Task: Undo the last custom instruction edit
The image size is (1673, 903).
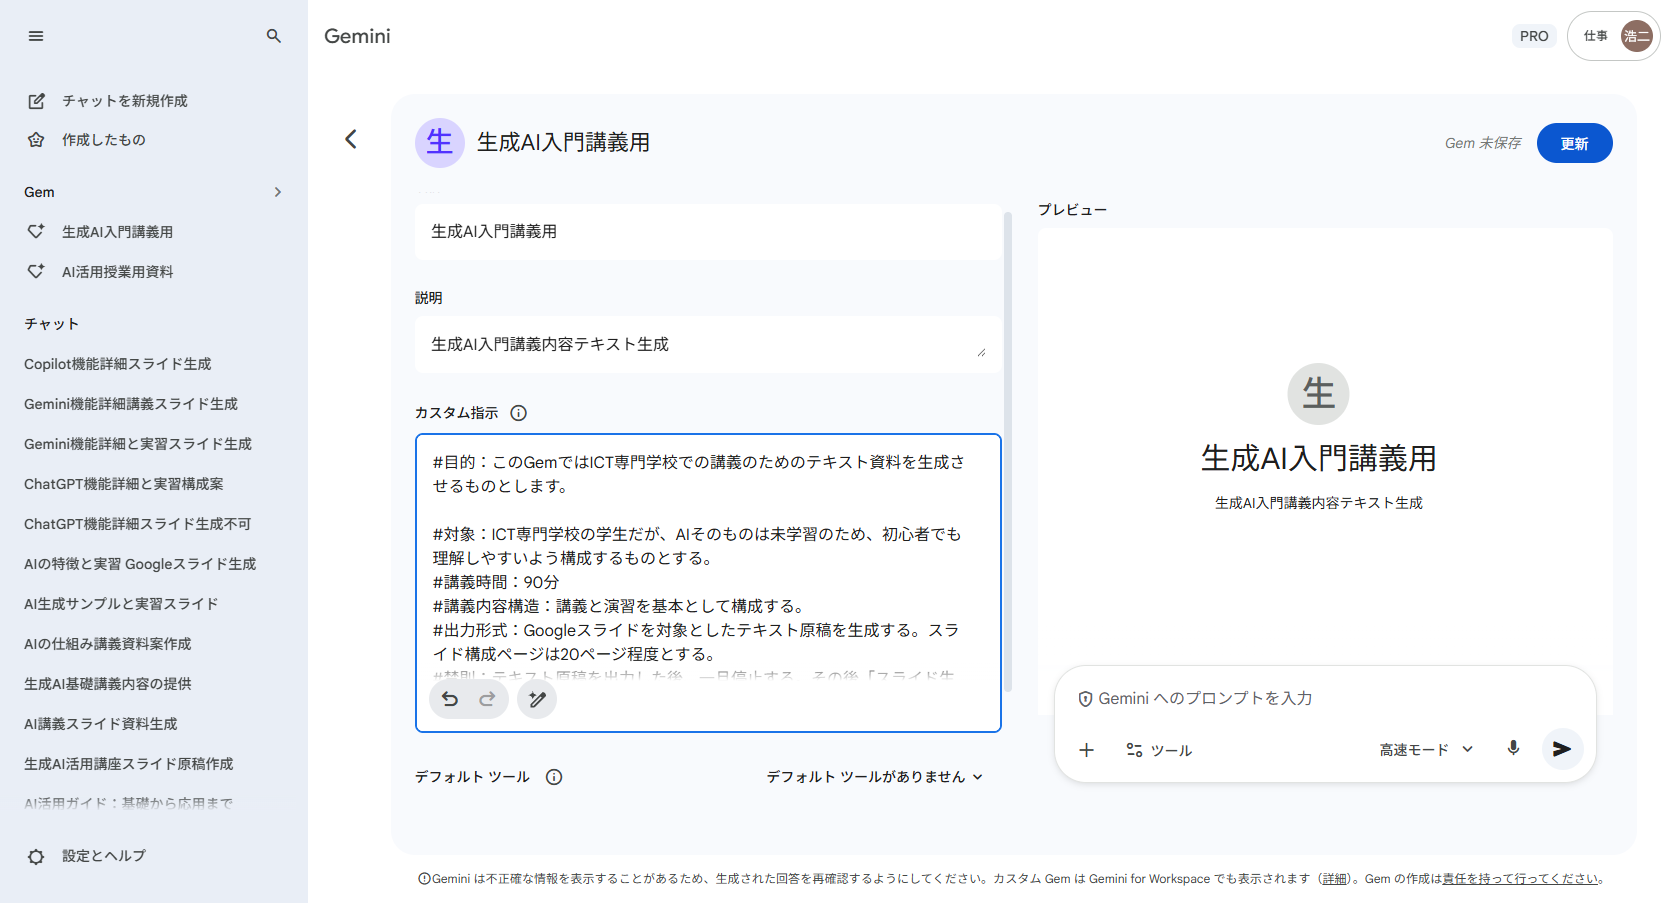Action: tap(450, 699)
